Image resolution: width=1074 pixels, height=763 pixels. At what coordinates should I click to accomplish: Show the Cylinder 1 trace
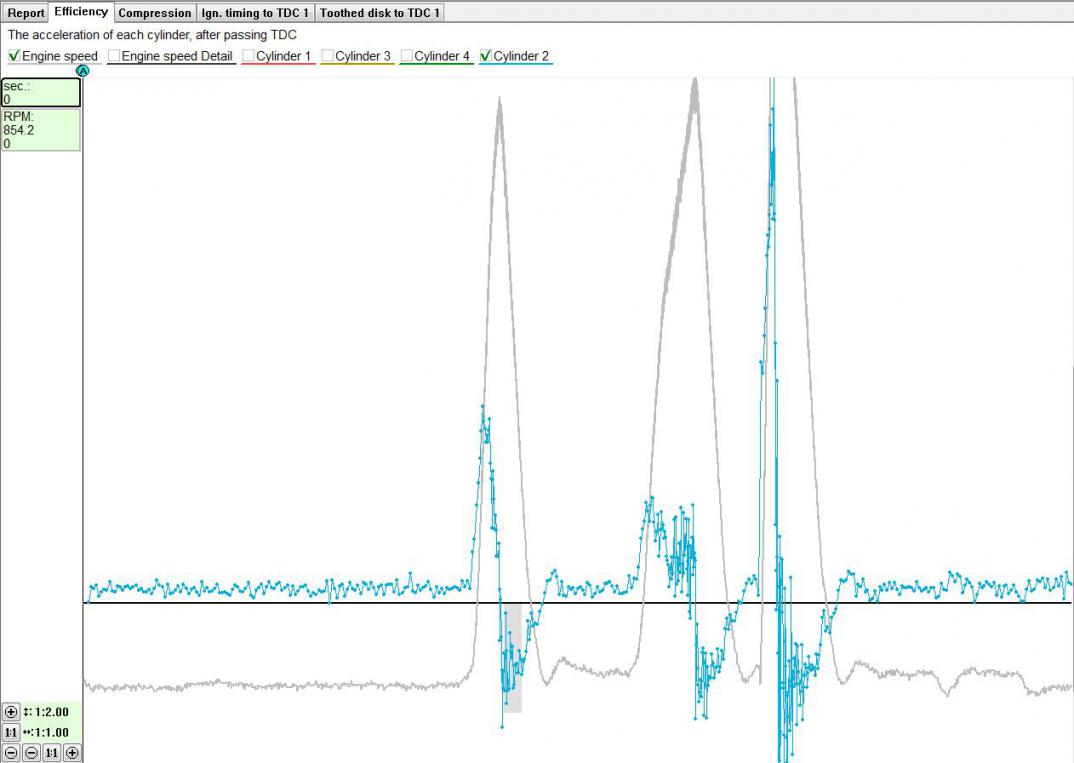click(248, 56)
